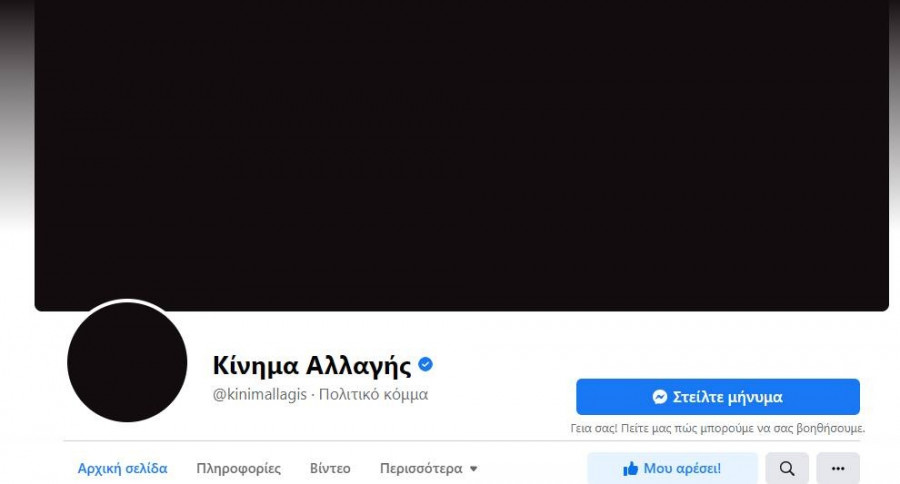Open the black circular profile picture

(127, 362)
